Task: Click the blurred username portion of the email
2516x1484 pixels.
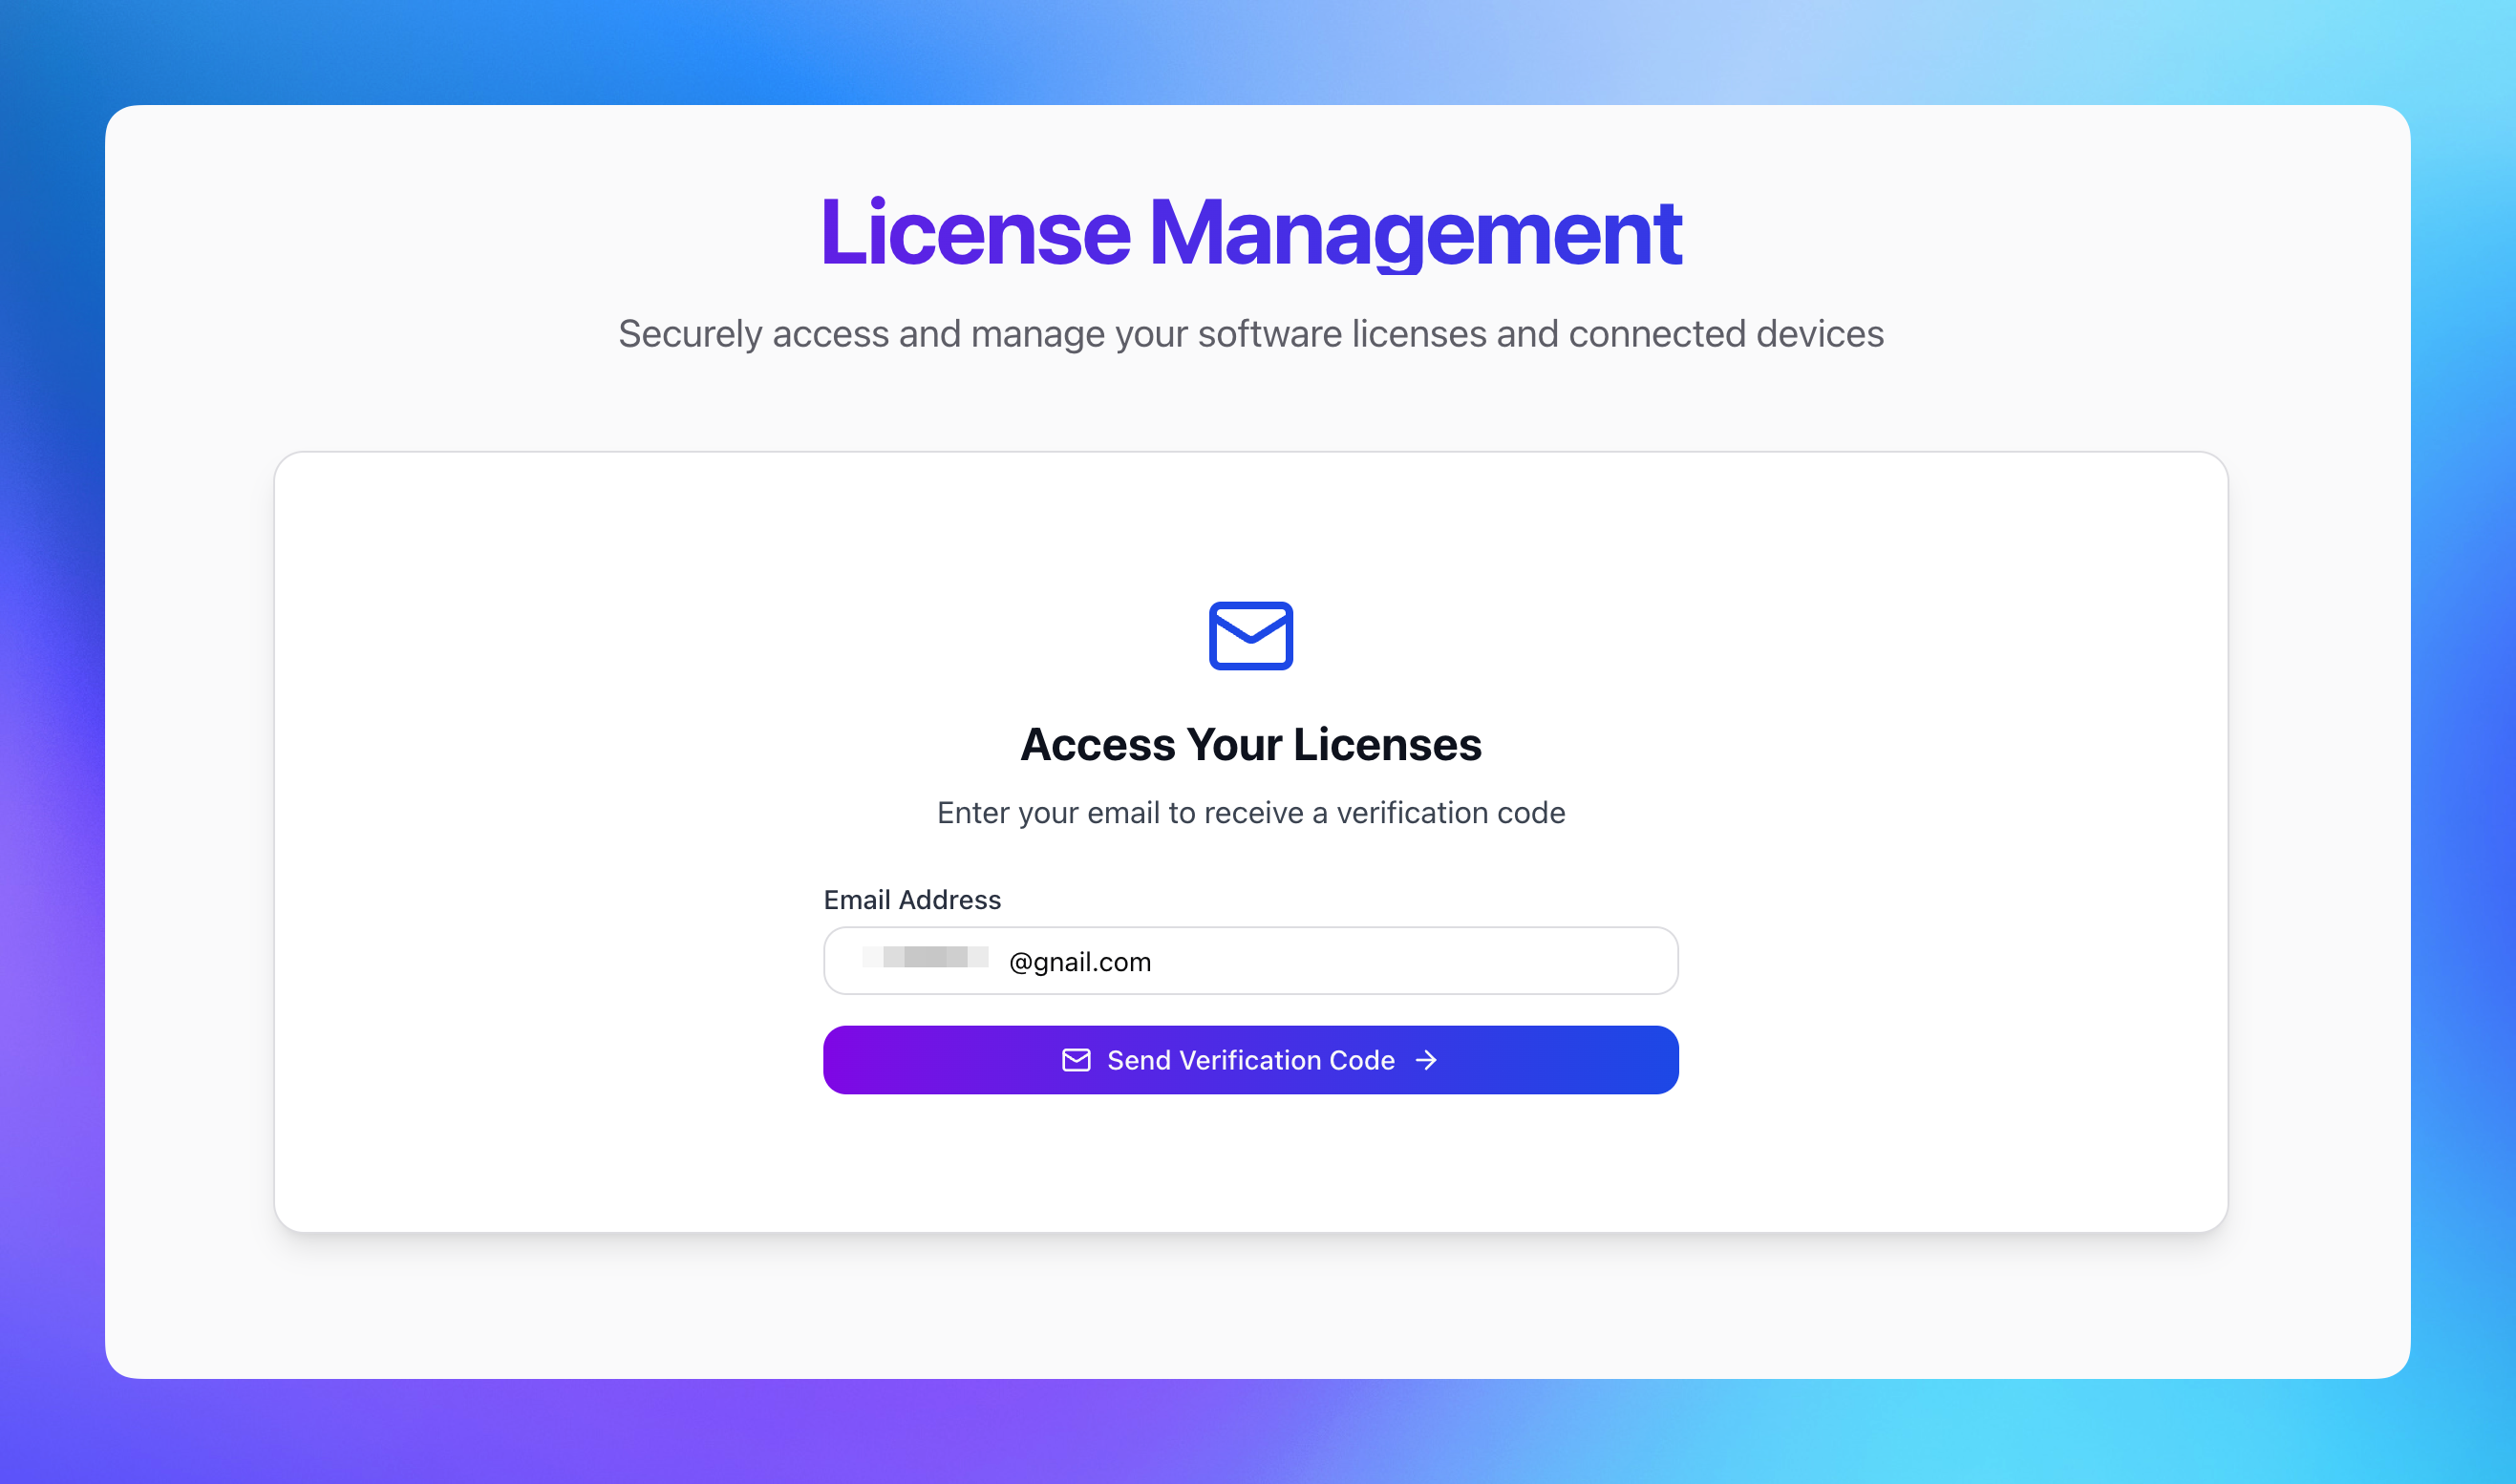Action: [925, 958]
